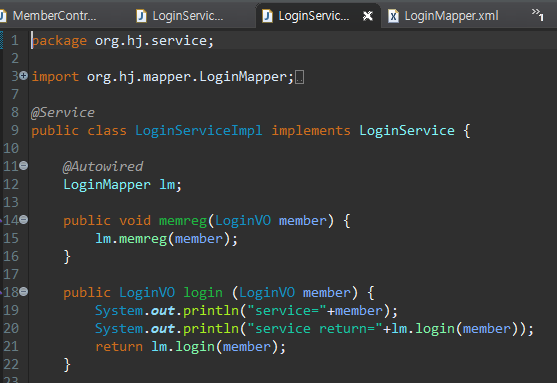Image resolution: width=557 pixels, height=383 pixels.
Task: Click the 'import' keyword on line 3
Action: click(55, 77)
